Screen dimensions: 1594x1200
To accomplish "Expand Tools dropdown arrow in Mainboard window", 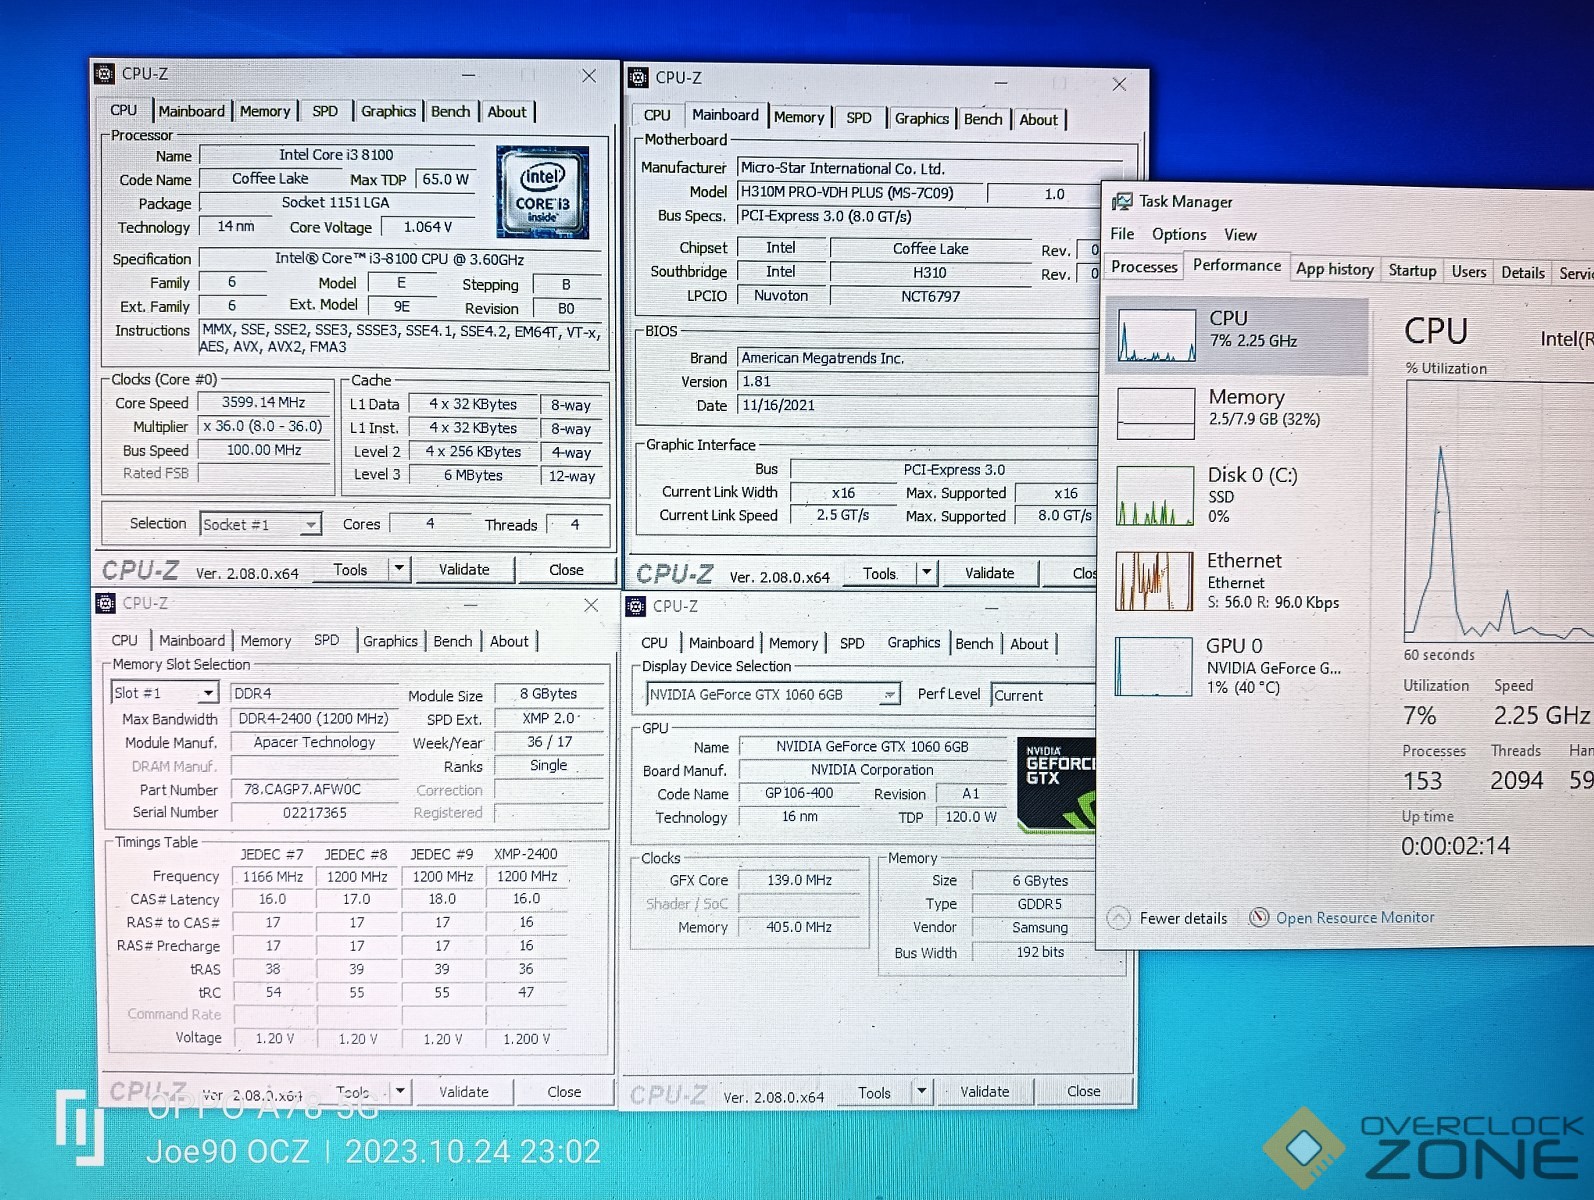I will coord(927,573).
